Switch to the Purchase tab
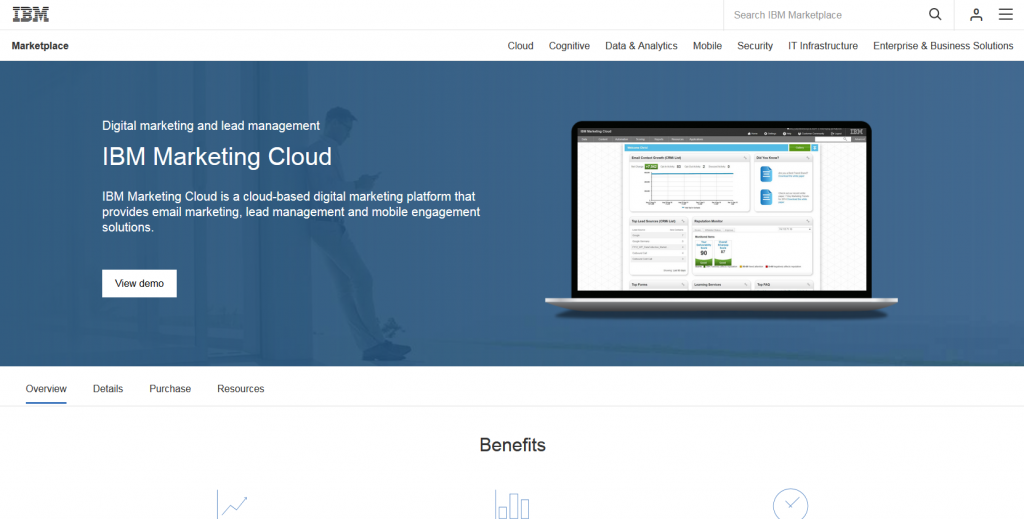Image resolution: width=1024 pixels, height=519 pixels. click(170, 388)
